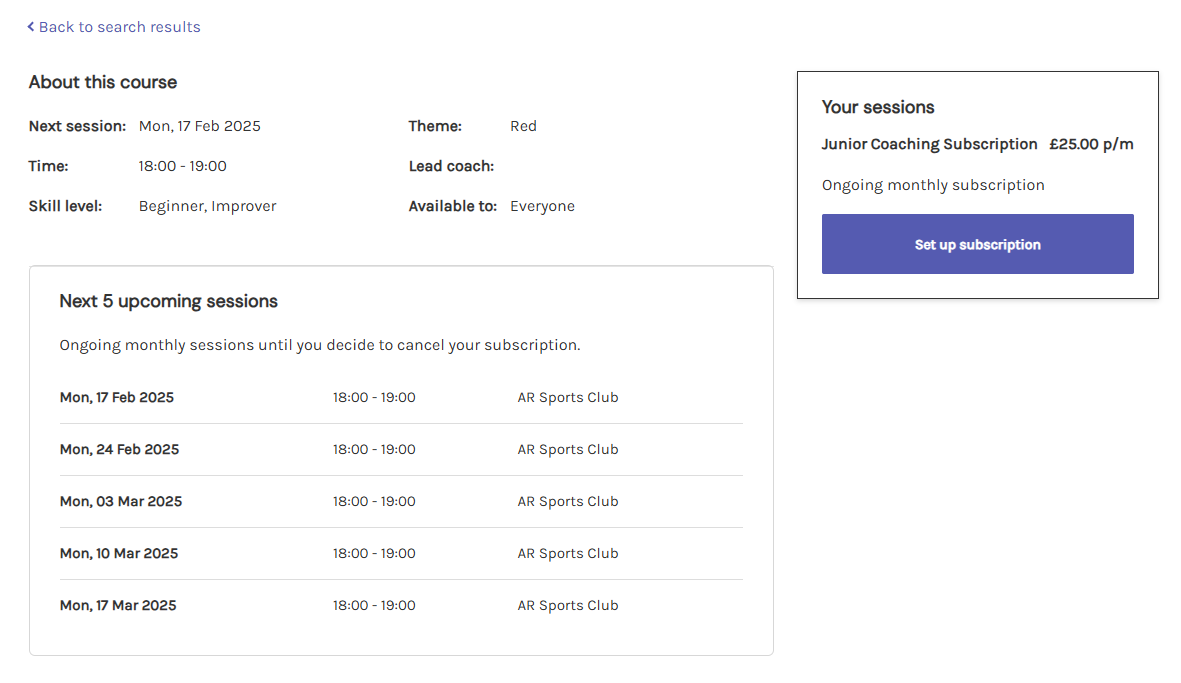Image resolution: width=1181 pixels, height=683 pixels.
Task: Select the 'Mon, 17 Mar 2025' session date
Action: (118, 605)
